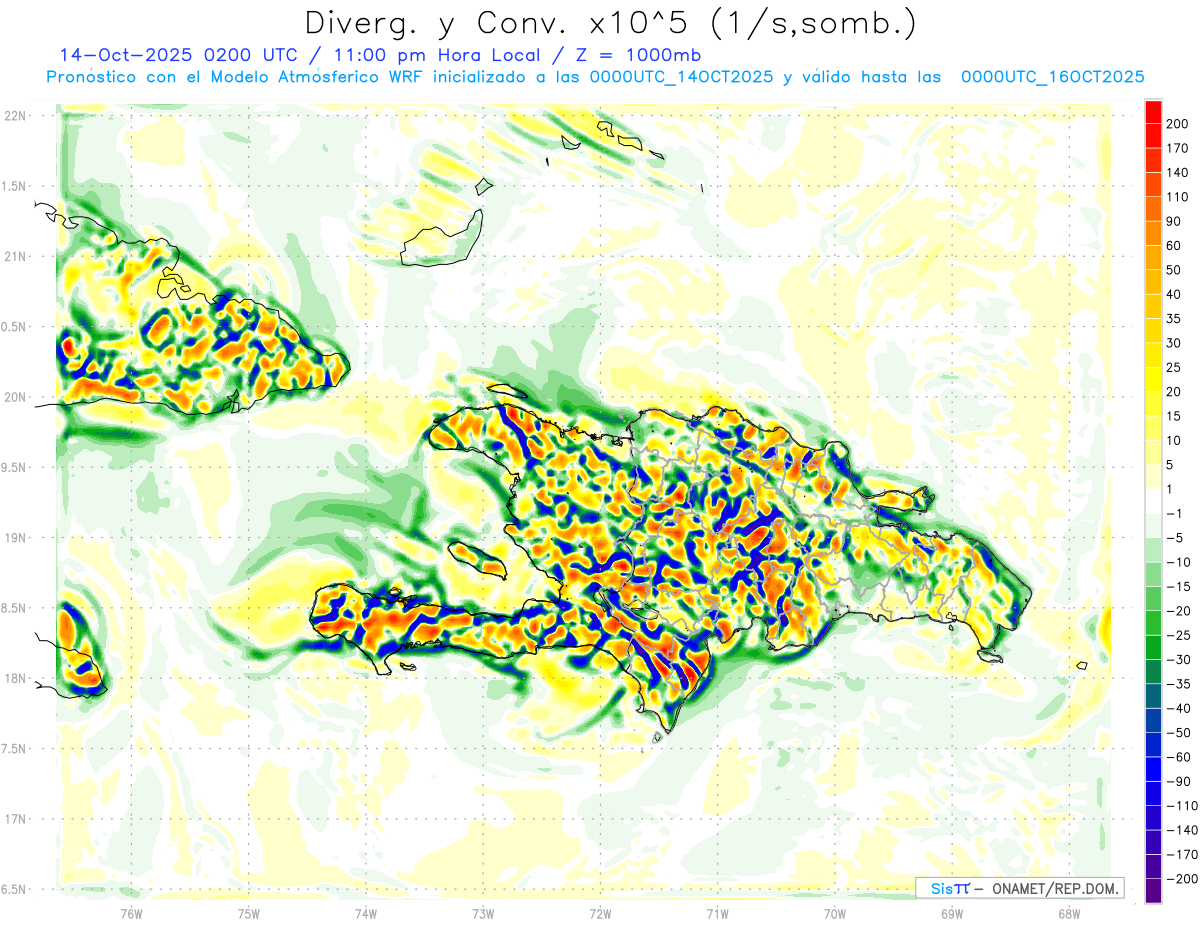1200x927 pixels.
Task: Click the '73W' longitude label
Action: [x=483, y=913]
